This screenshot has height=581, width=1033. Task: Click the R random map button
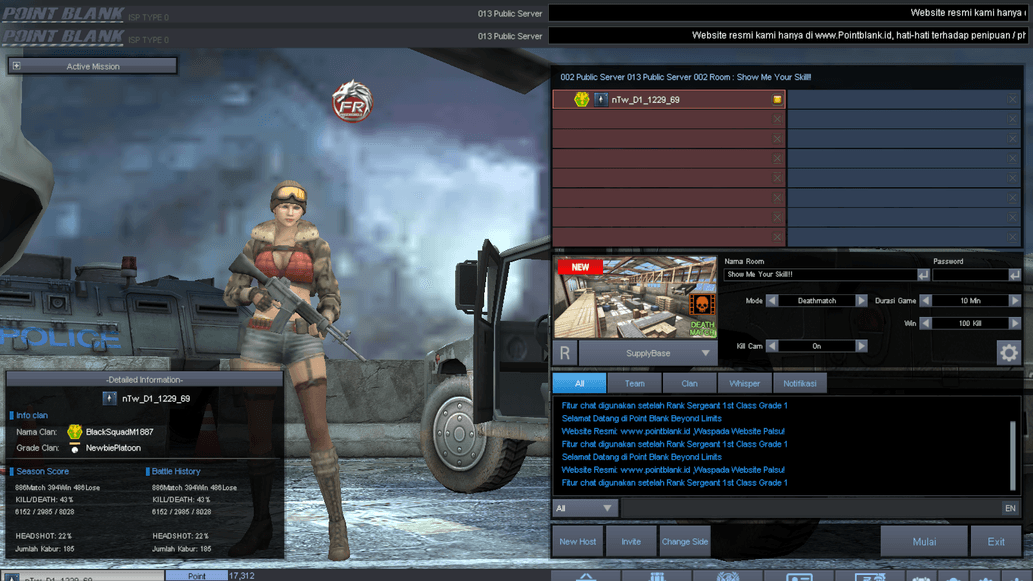[x=565, y=353]
